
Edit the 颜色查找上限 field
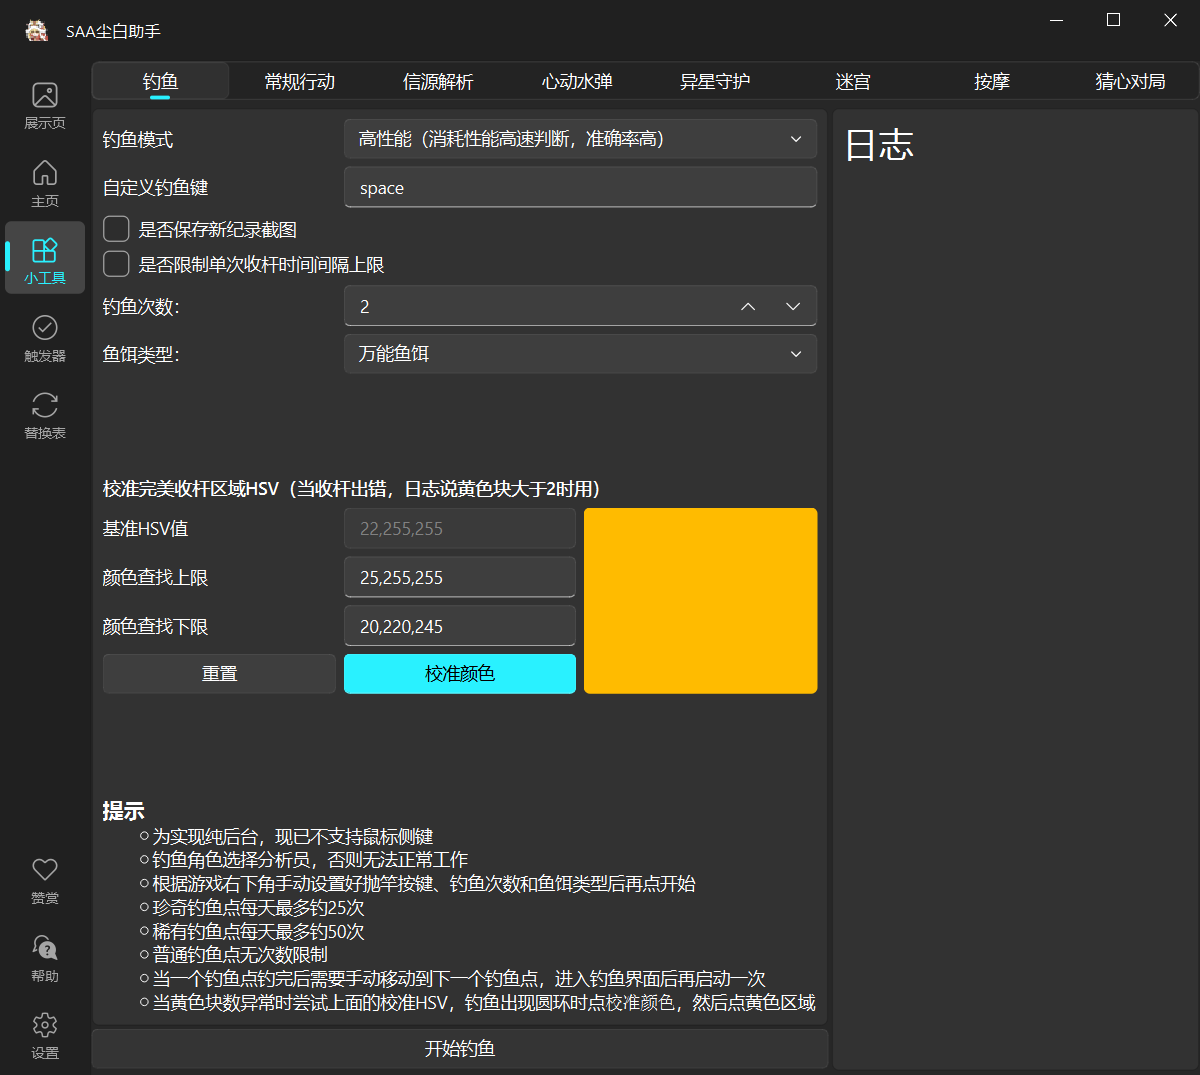460,577
